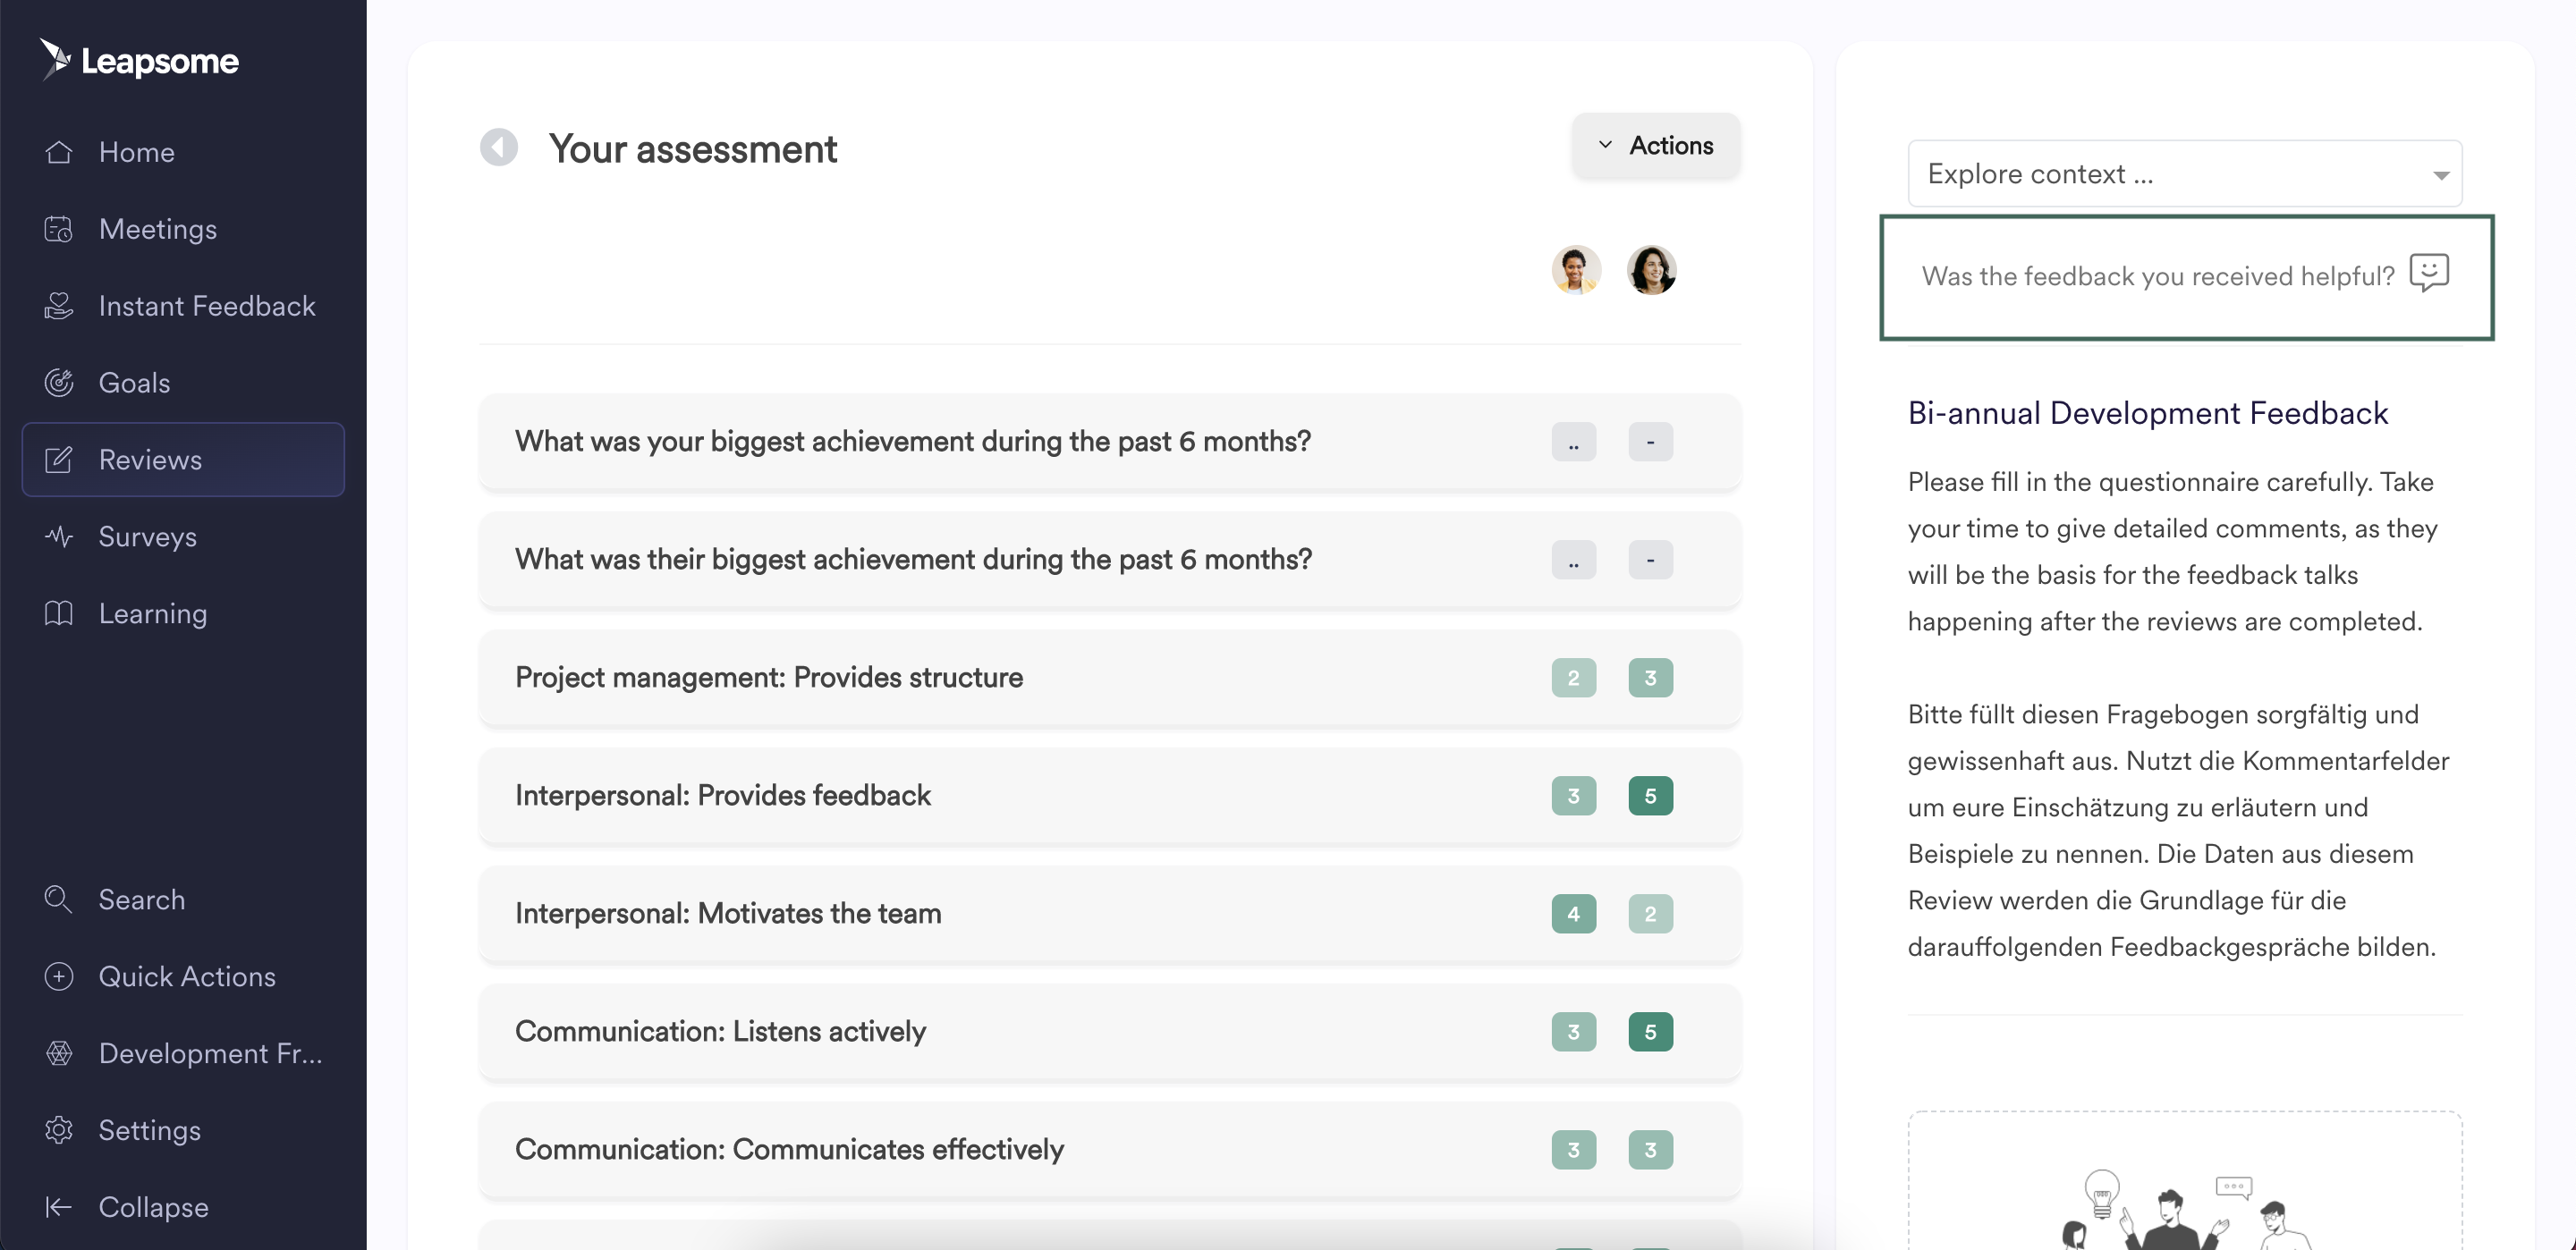The height and width of the screenshot is (1250, 2576).
Task: Open the Actions dropdown button
Action: click(x=1655, y=146)
